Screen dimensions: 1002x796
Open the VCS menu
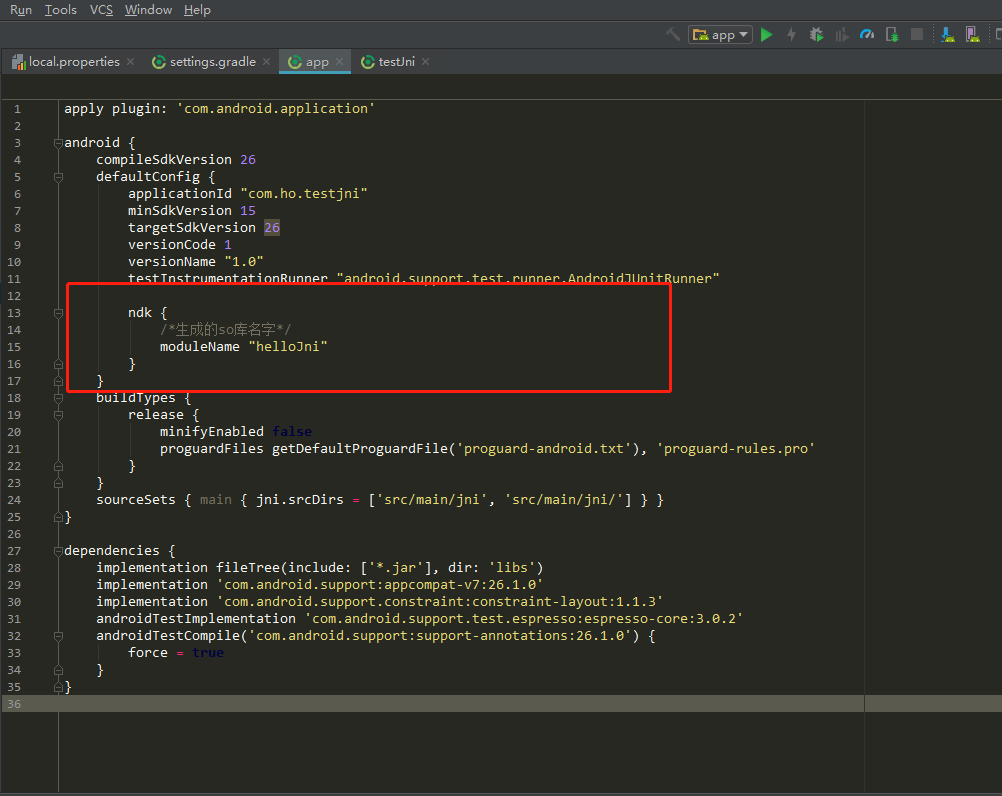(x=101, y=10)
